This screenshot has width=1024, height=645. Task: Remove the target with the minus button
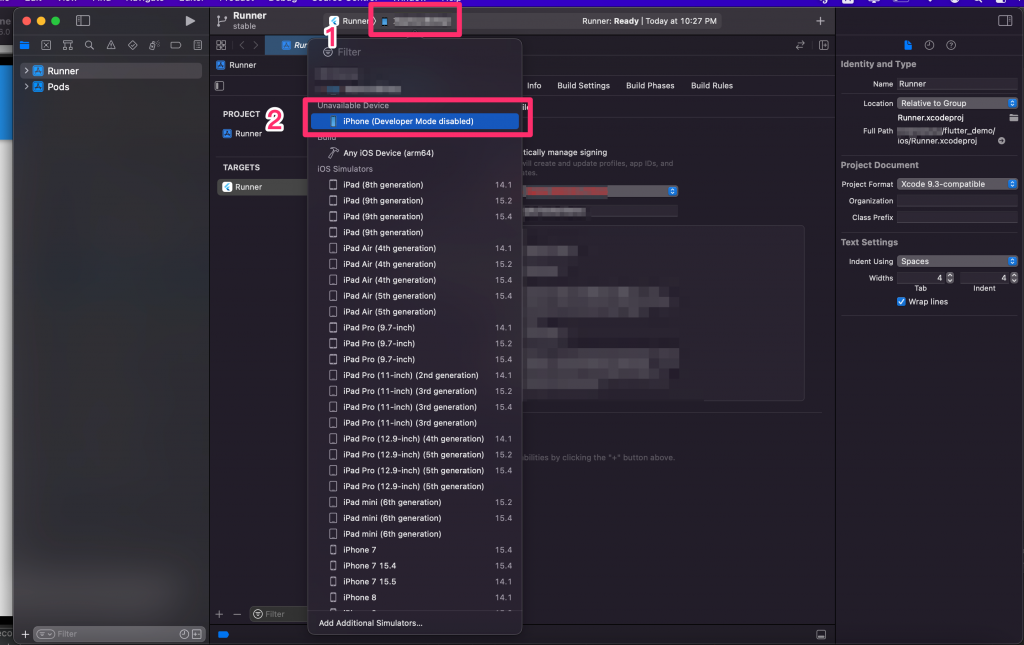pyautogui.click(x=237, y=614)
